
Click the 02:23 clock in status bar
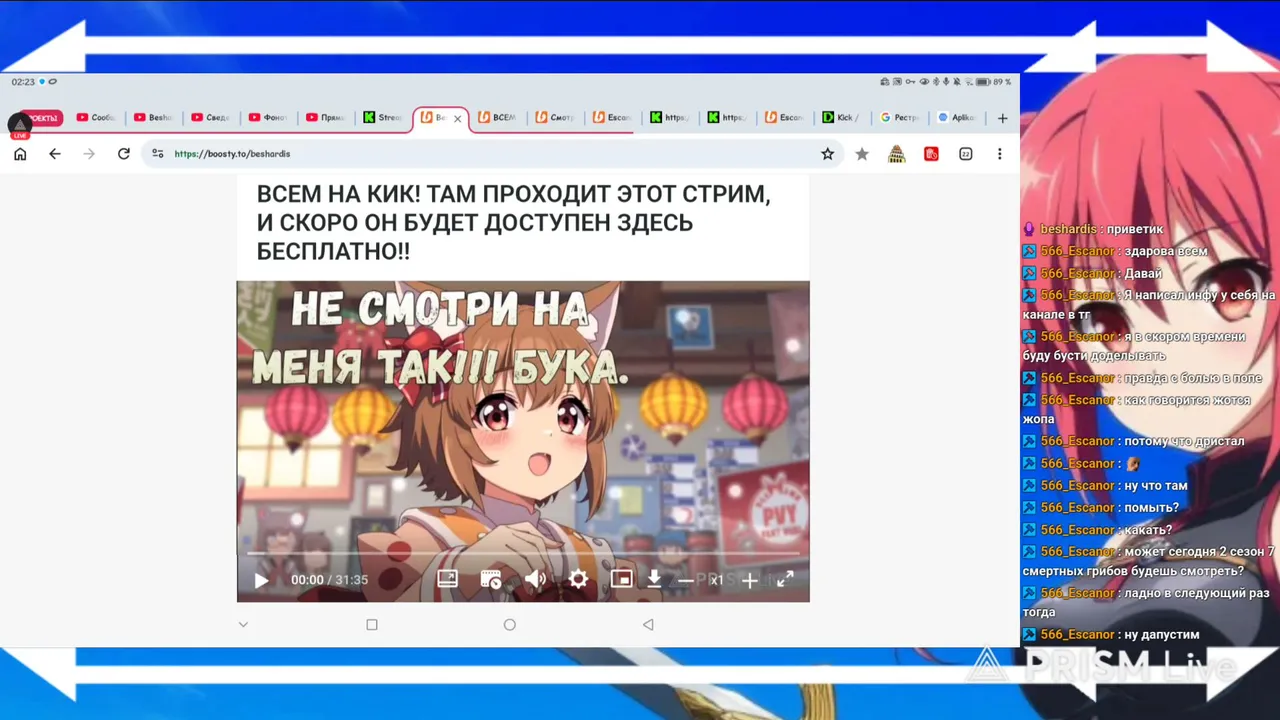[x=23, y=82]
